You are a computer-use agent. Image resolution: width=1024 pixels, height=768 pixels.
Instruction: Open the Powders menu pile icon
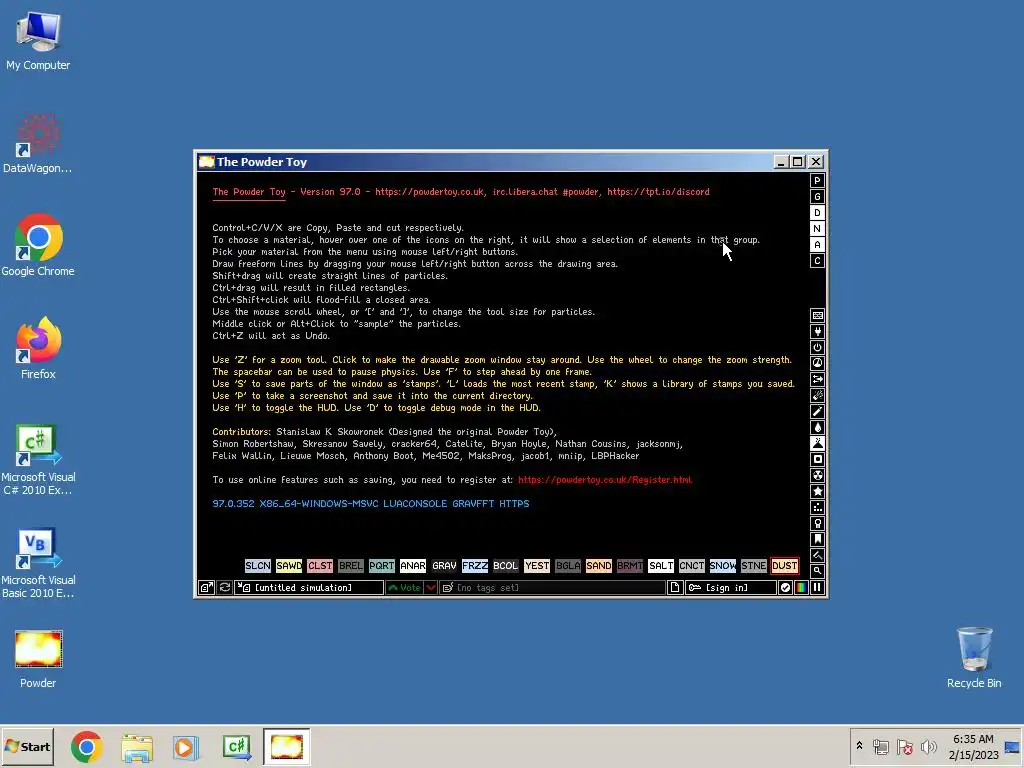[817, 443]
